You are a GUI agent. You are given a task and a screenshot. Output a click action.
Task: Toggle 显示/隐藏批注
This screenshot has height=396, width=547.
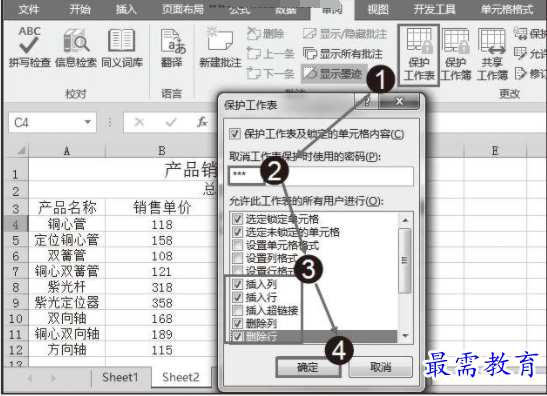coord(345,34)
